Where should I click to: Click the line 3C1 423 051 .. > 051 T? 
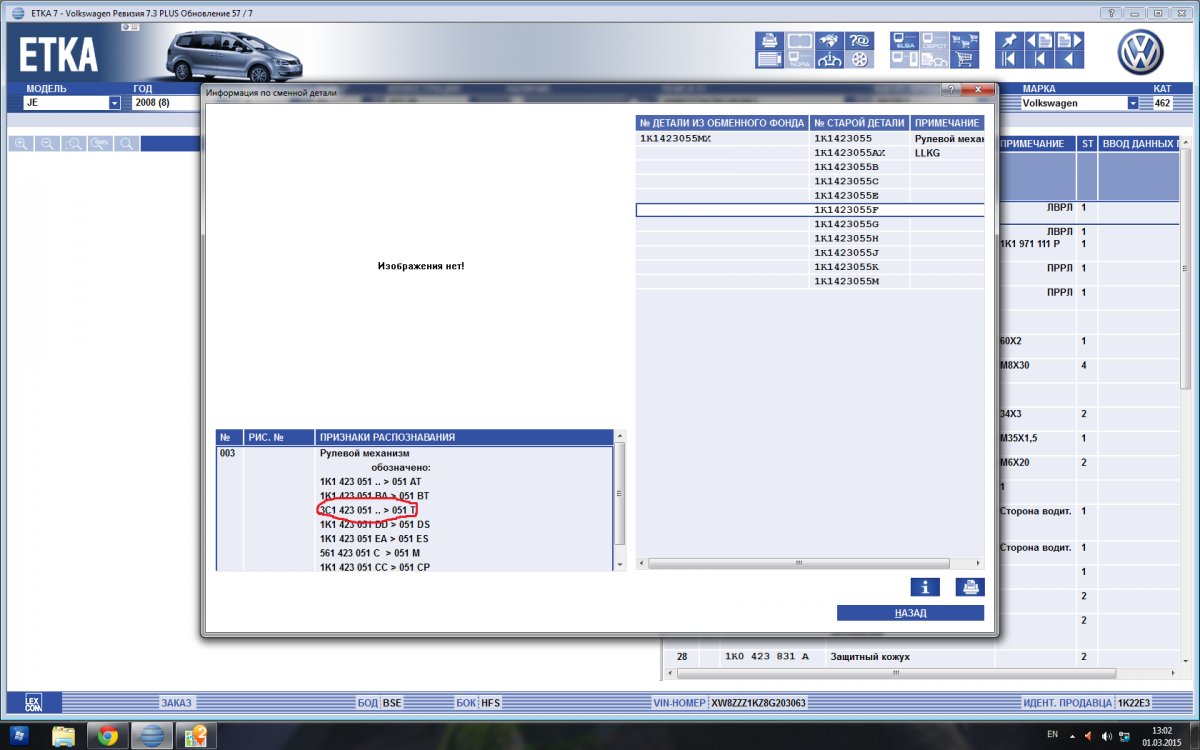pos(367,510)
